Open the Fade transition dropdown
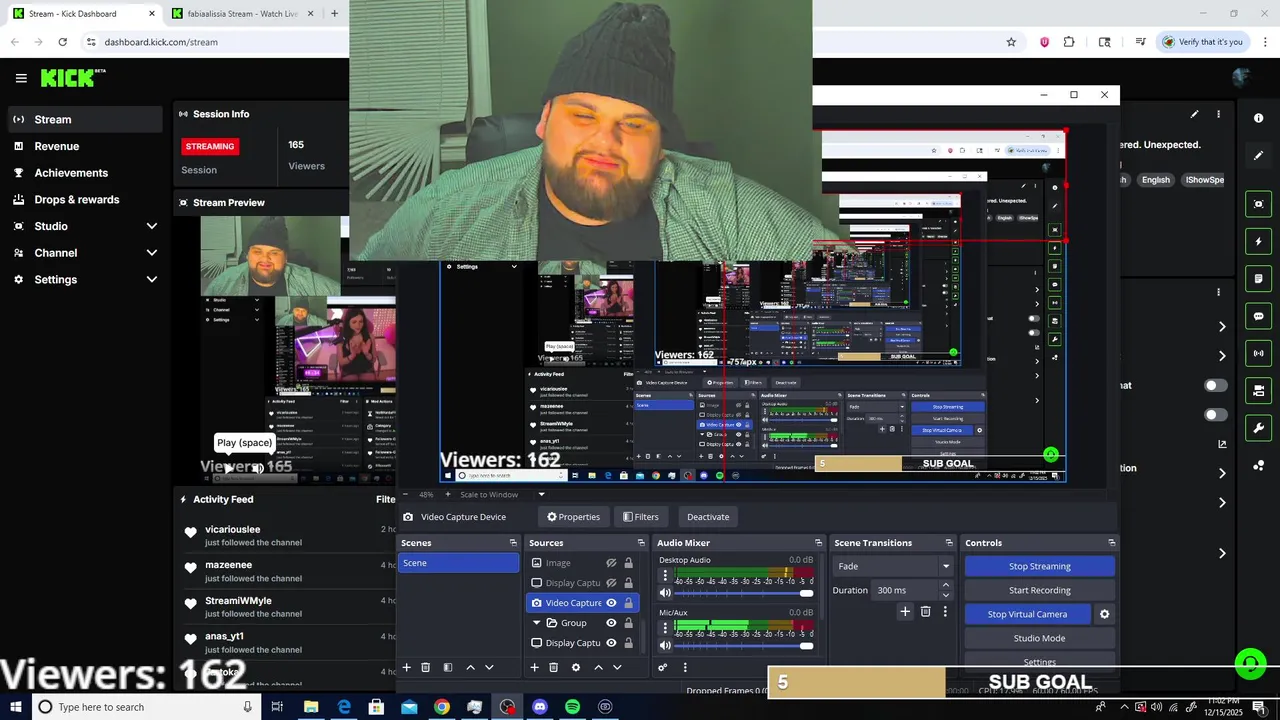1280x720 pixels. pyautogui.click(x=893, y=566)
